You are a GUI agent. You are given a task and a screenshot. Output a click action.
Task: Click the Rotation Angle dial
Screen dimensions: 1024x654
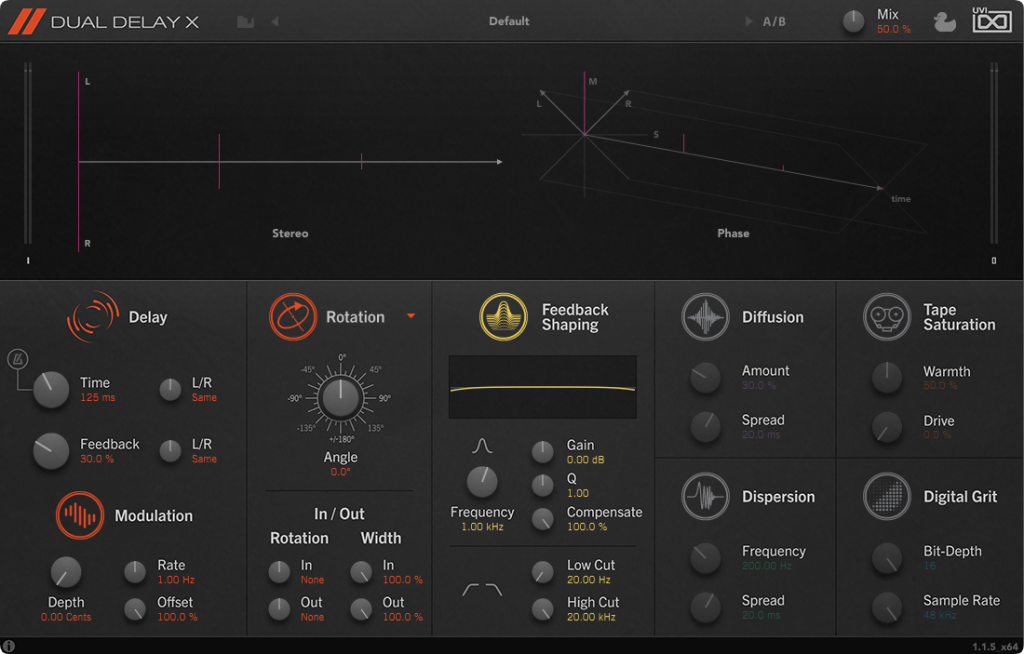point(341,398)
